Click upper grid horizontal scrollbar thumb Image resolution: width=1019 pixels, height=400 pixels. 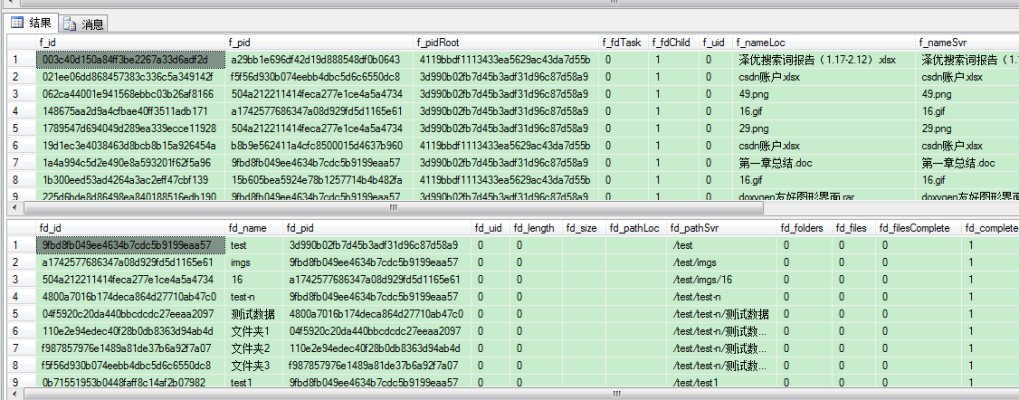tap(393, 208)
